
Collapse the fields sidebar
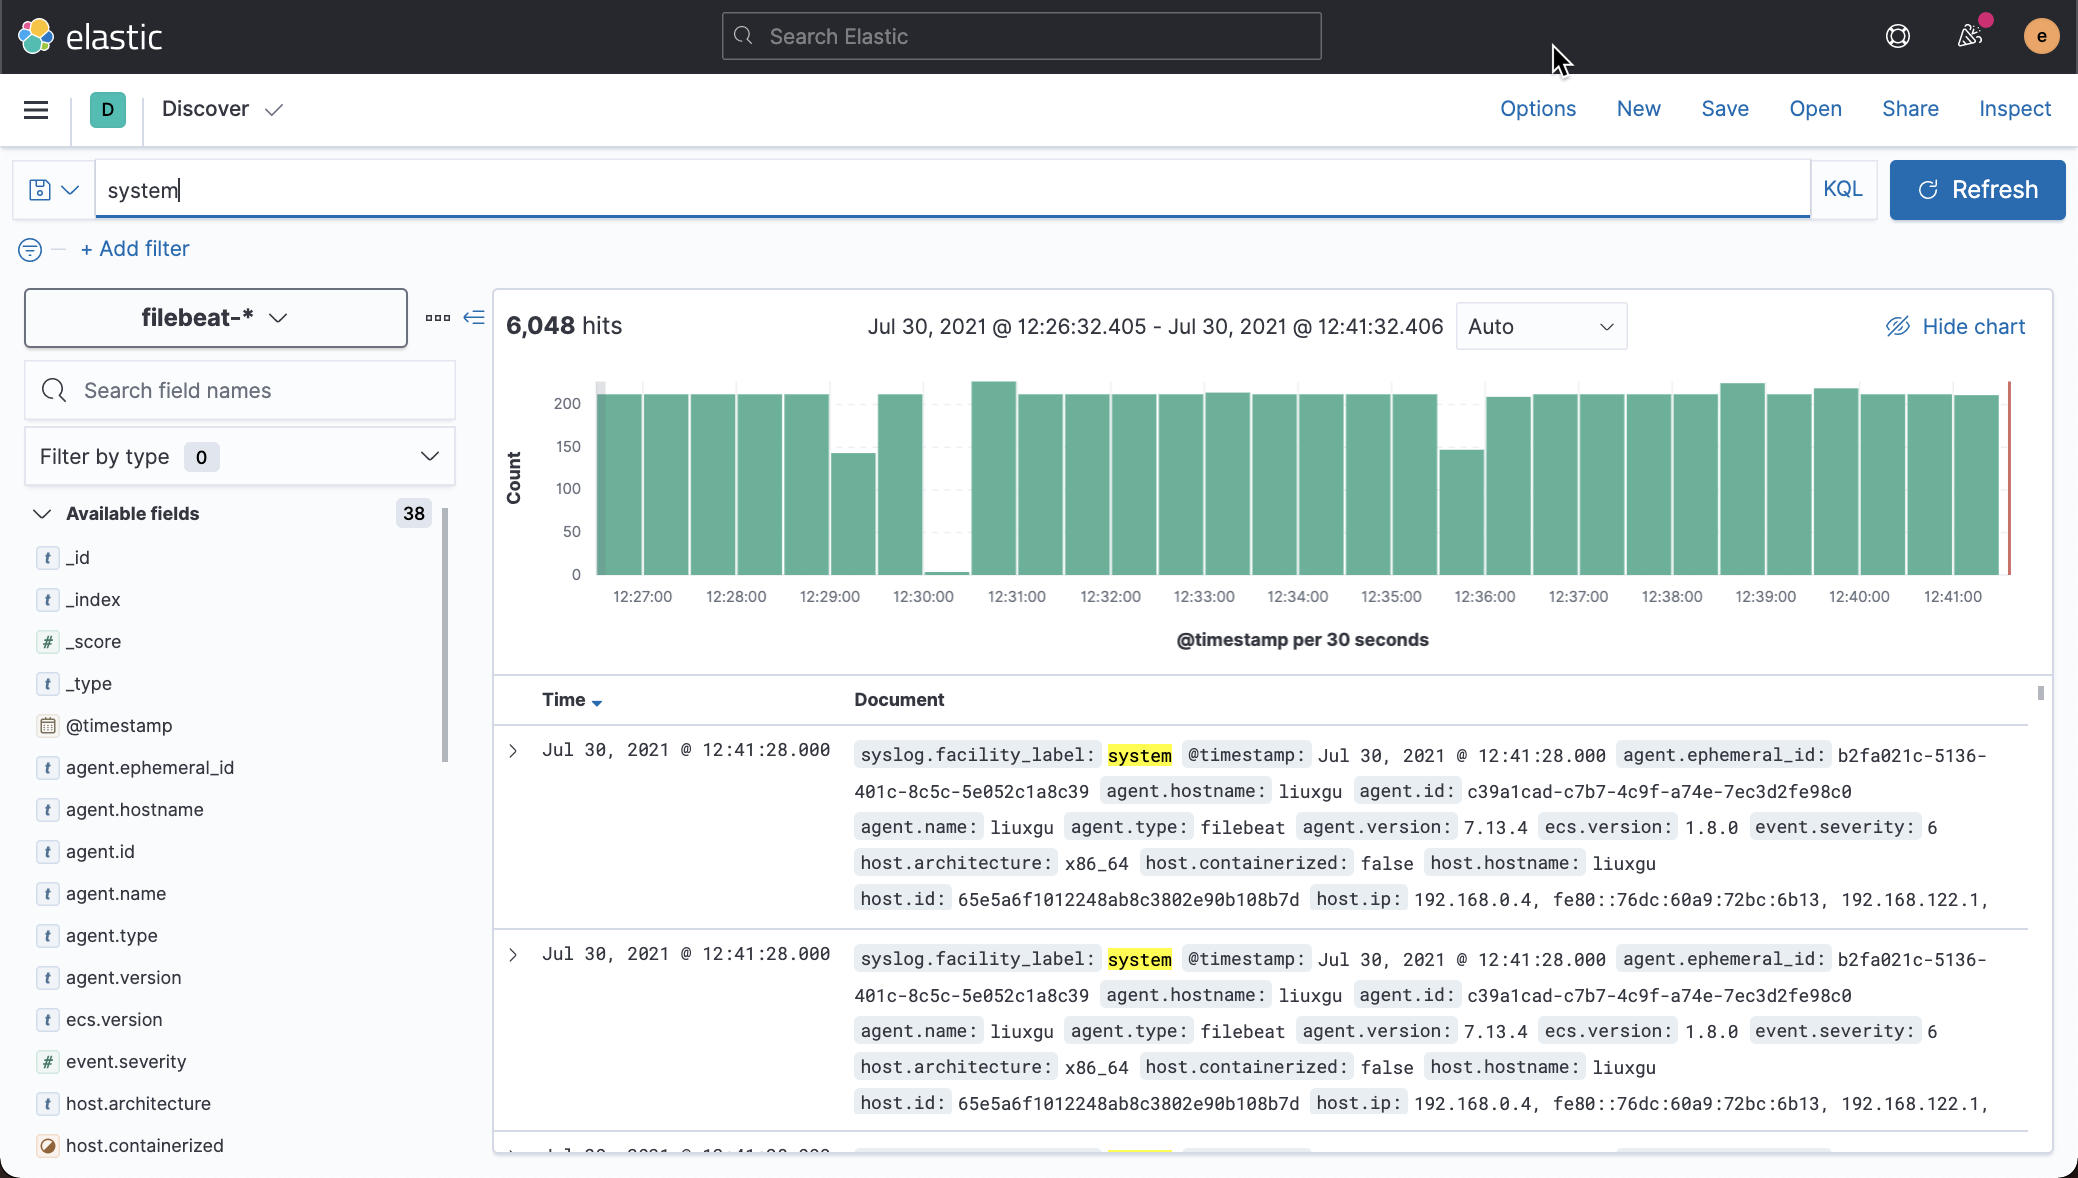tap(475, 317)
